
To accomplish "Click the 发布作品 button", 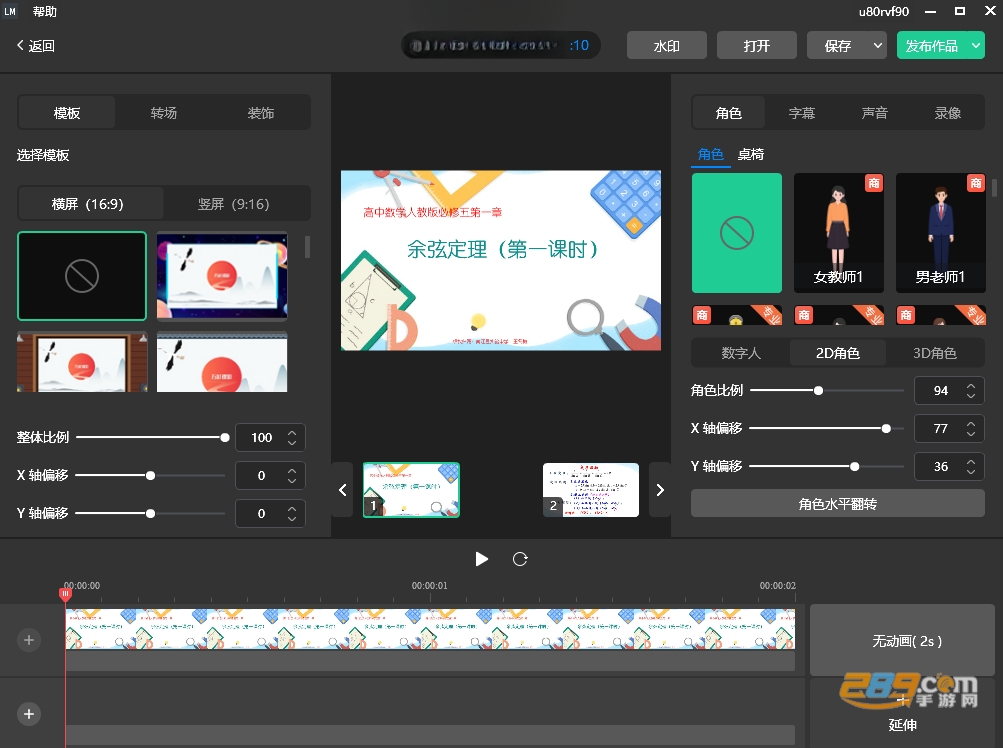I will tap(932, 45).
